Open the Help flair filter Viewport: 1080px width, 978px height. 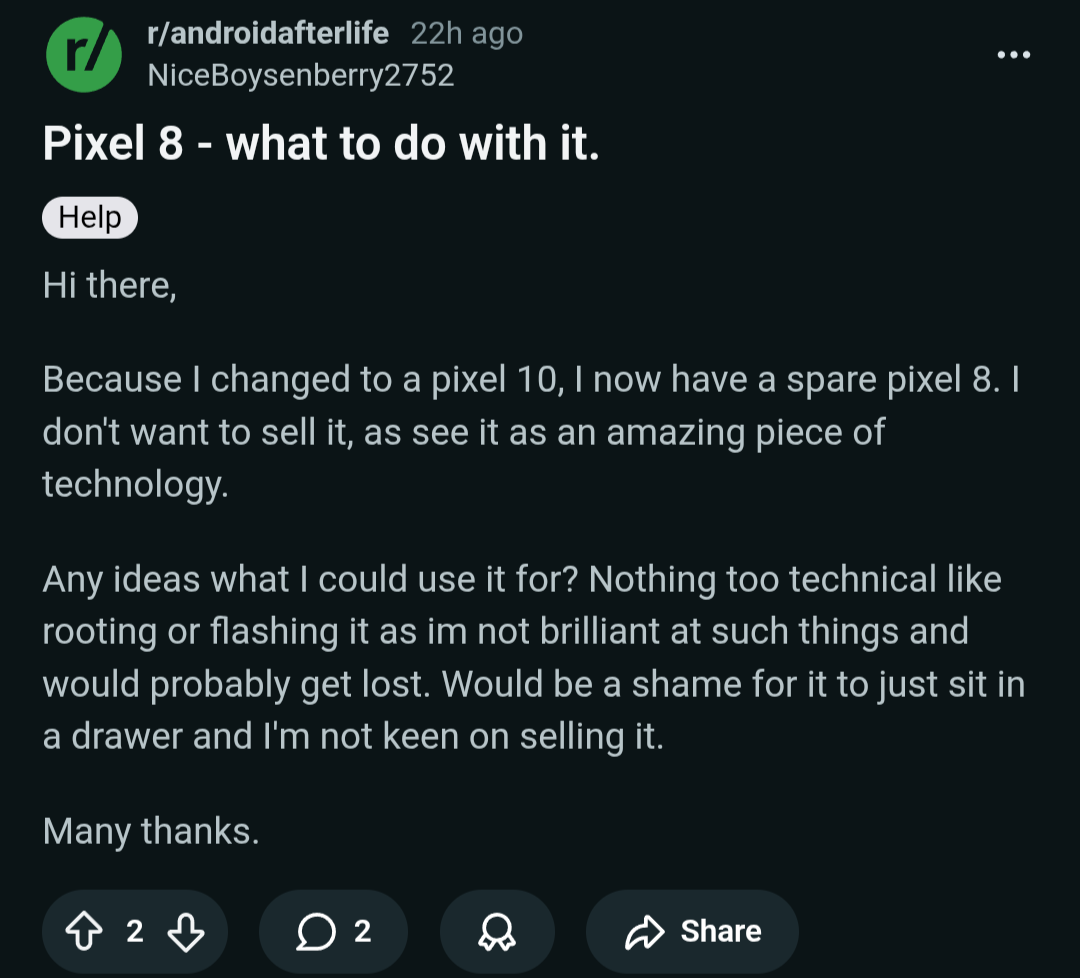pyautogui.click(x=89, y=217)
